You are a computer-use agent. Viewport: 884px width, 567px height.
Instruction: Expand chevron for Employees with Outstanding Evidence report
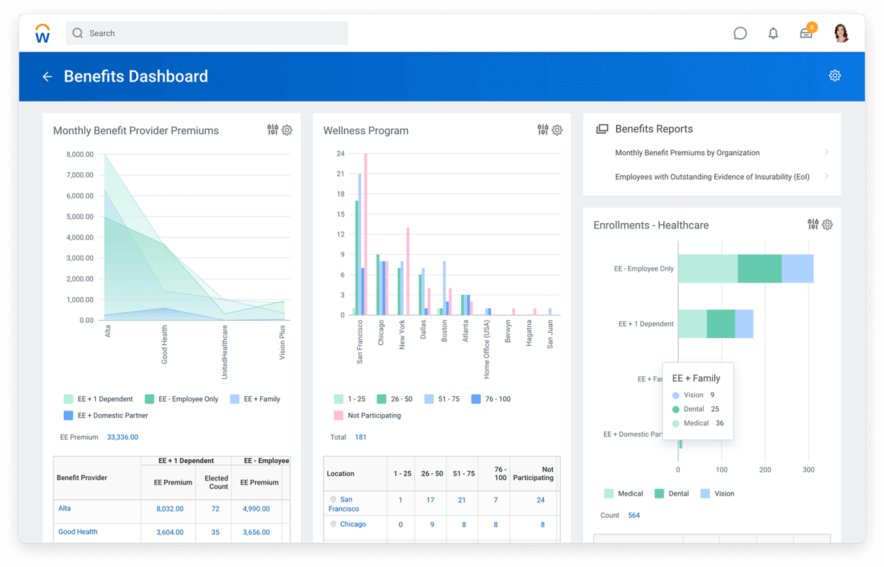826,176
